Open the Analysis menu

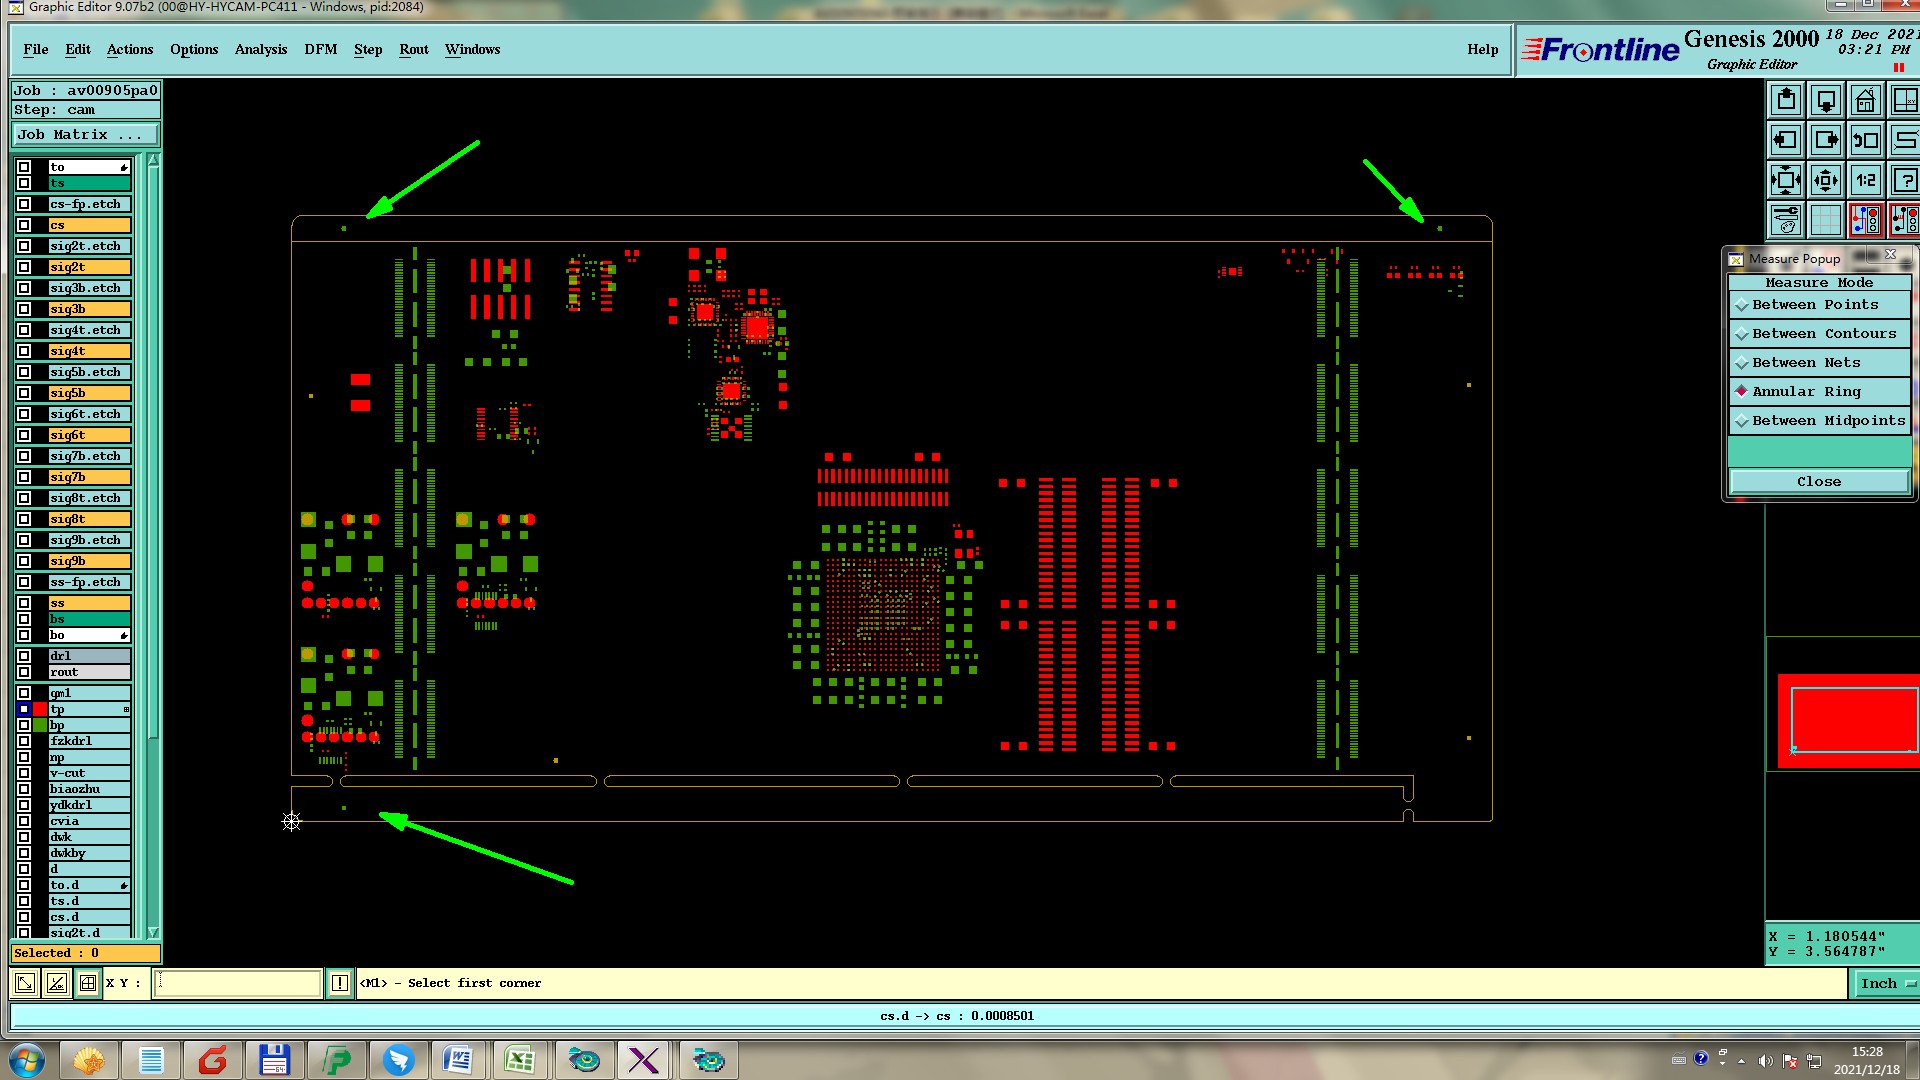pos(260,50)
